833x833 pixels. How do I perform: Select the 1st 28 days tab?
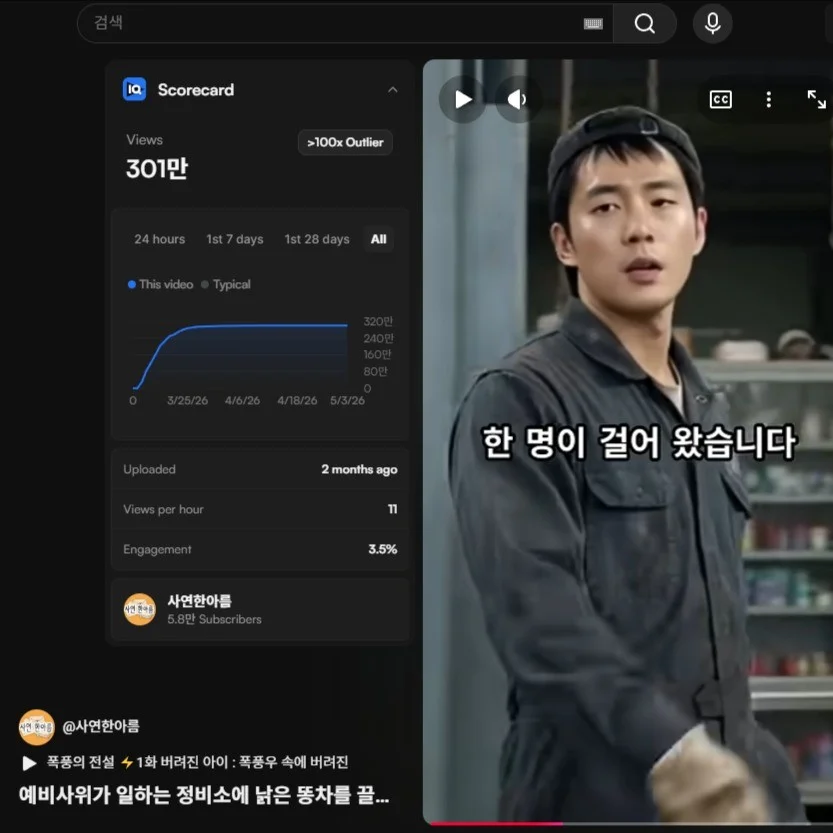(317, 239)
